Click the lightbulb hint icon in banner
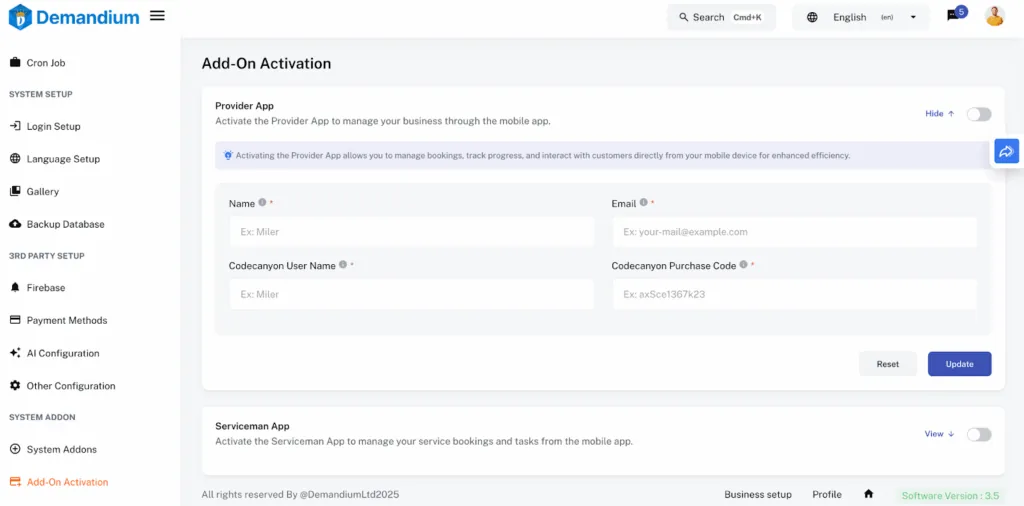Viewport: 1024px width, 506px height. (228, 155)
